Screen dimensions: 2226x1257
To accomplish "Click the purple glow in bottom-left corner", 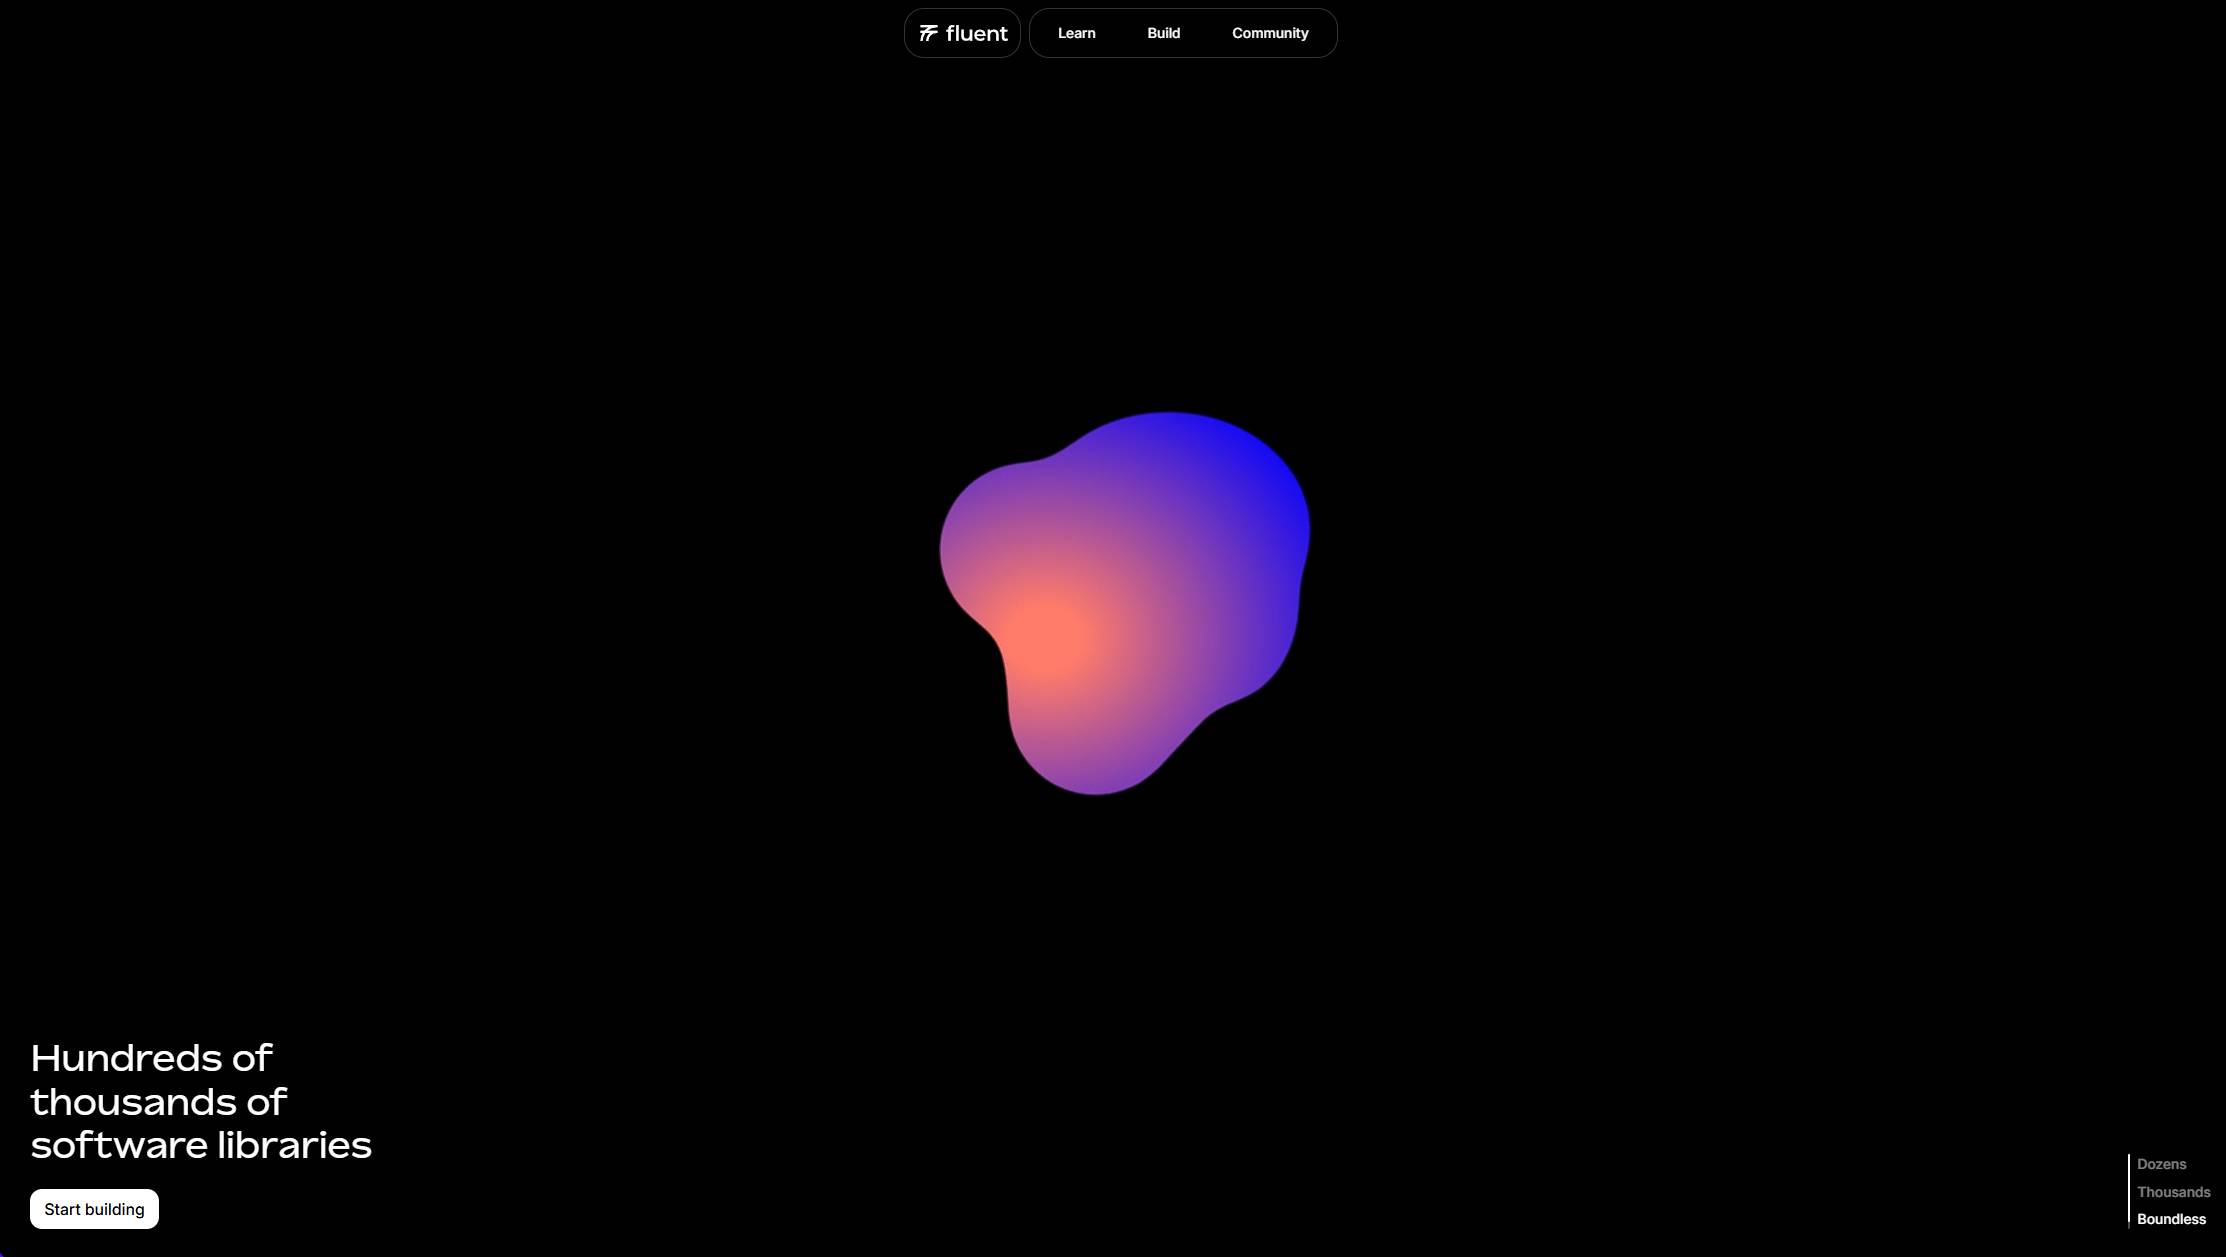I will [x=3, y=1253].
